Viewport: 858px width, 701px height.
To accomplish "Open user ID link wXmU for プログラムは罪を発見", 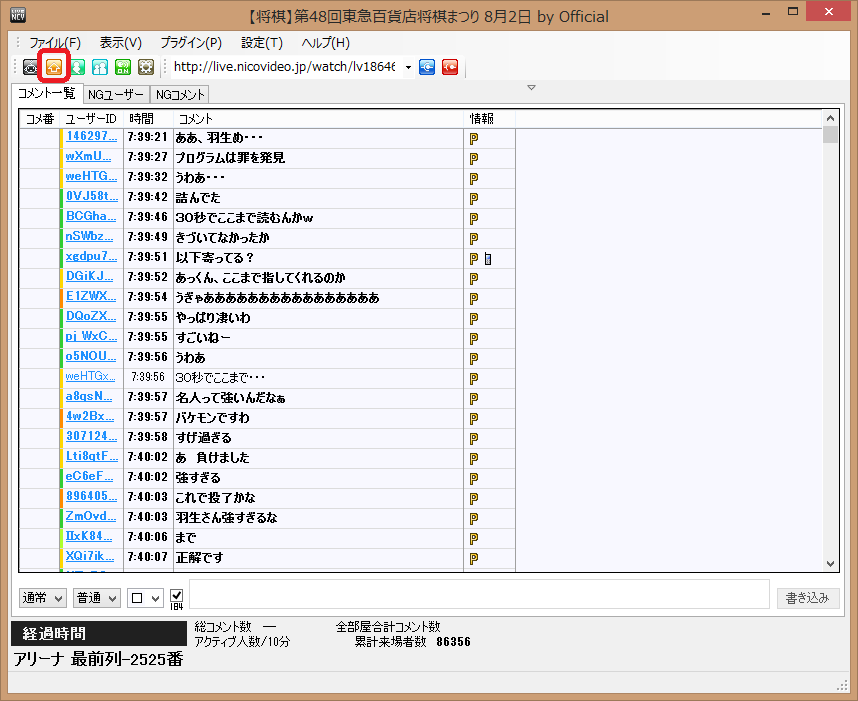I will pyautogui.click(x=91, y=157).
